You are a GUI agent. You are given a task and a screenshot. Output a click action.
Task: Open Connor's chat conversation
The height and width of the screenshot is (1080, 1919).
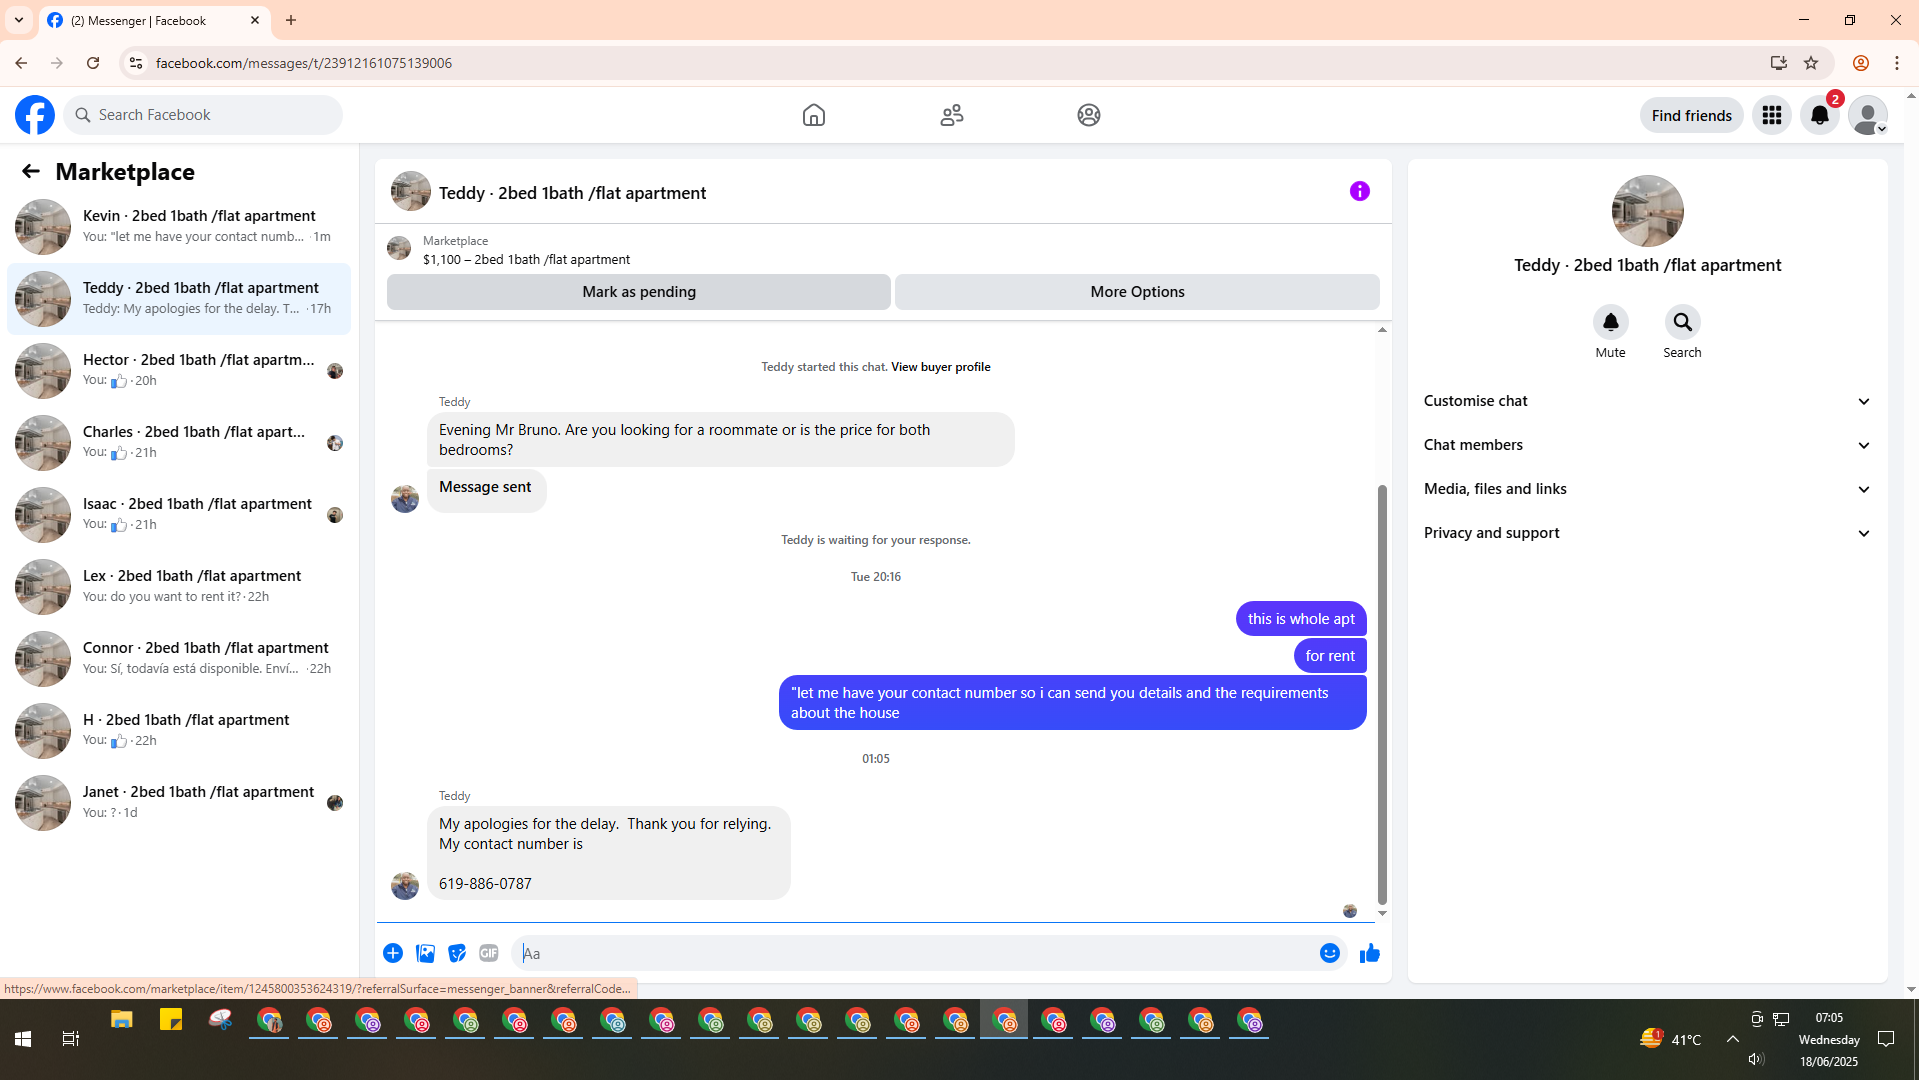click(179, 659)
